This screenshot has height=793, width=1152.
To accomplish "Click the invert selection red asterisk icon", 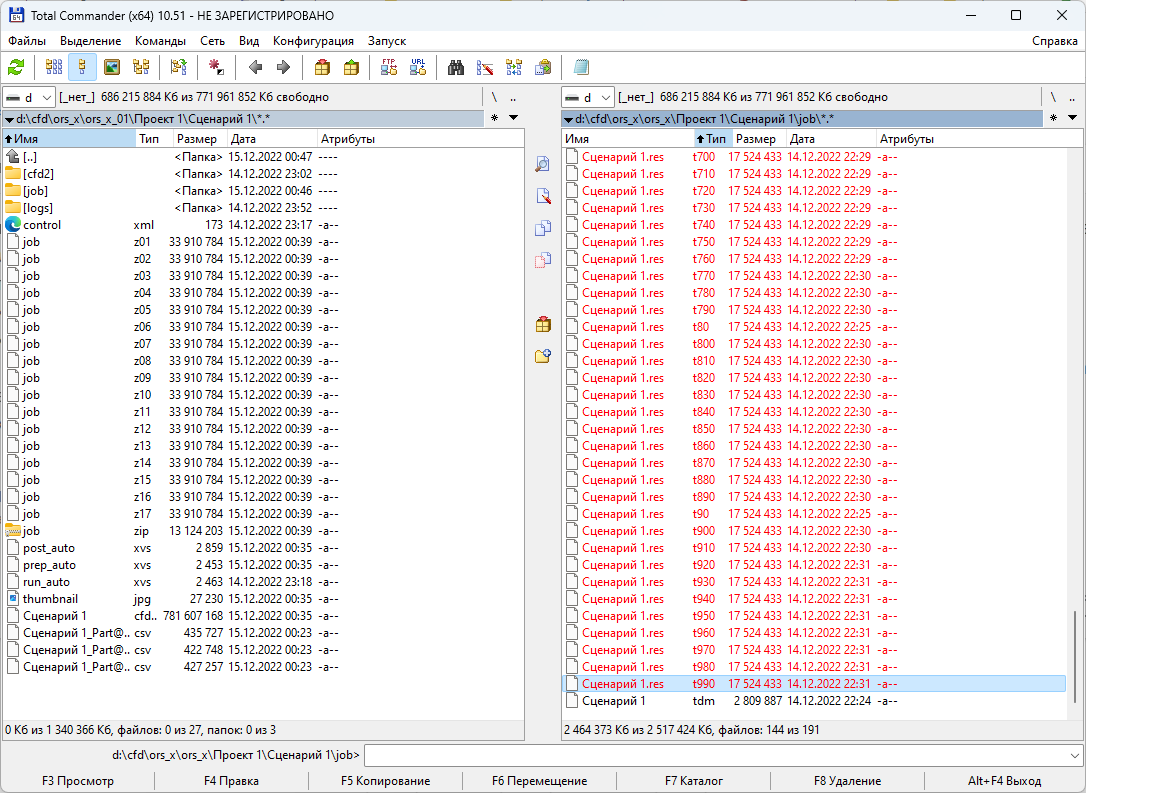I will 216,68.
